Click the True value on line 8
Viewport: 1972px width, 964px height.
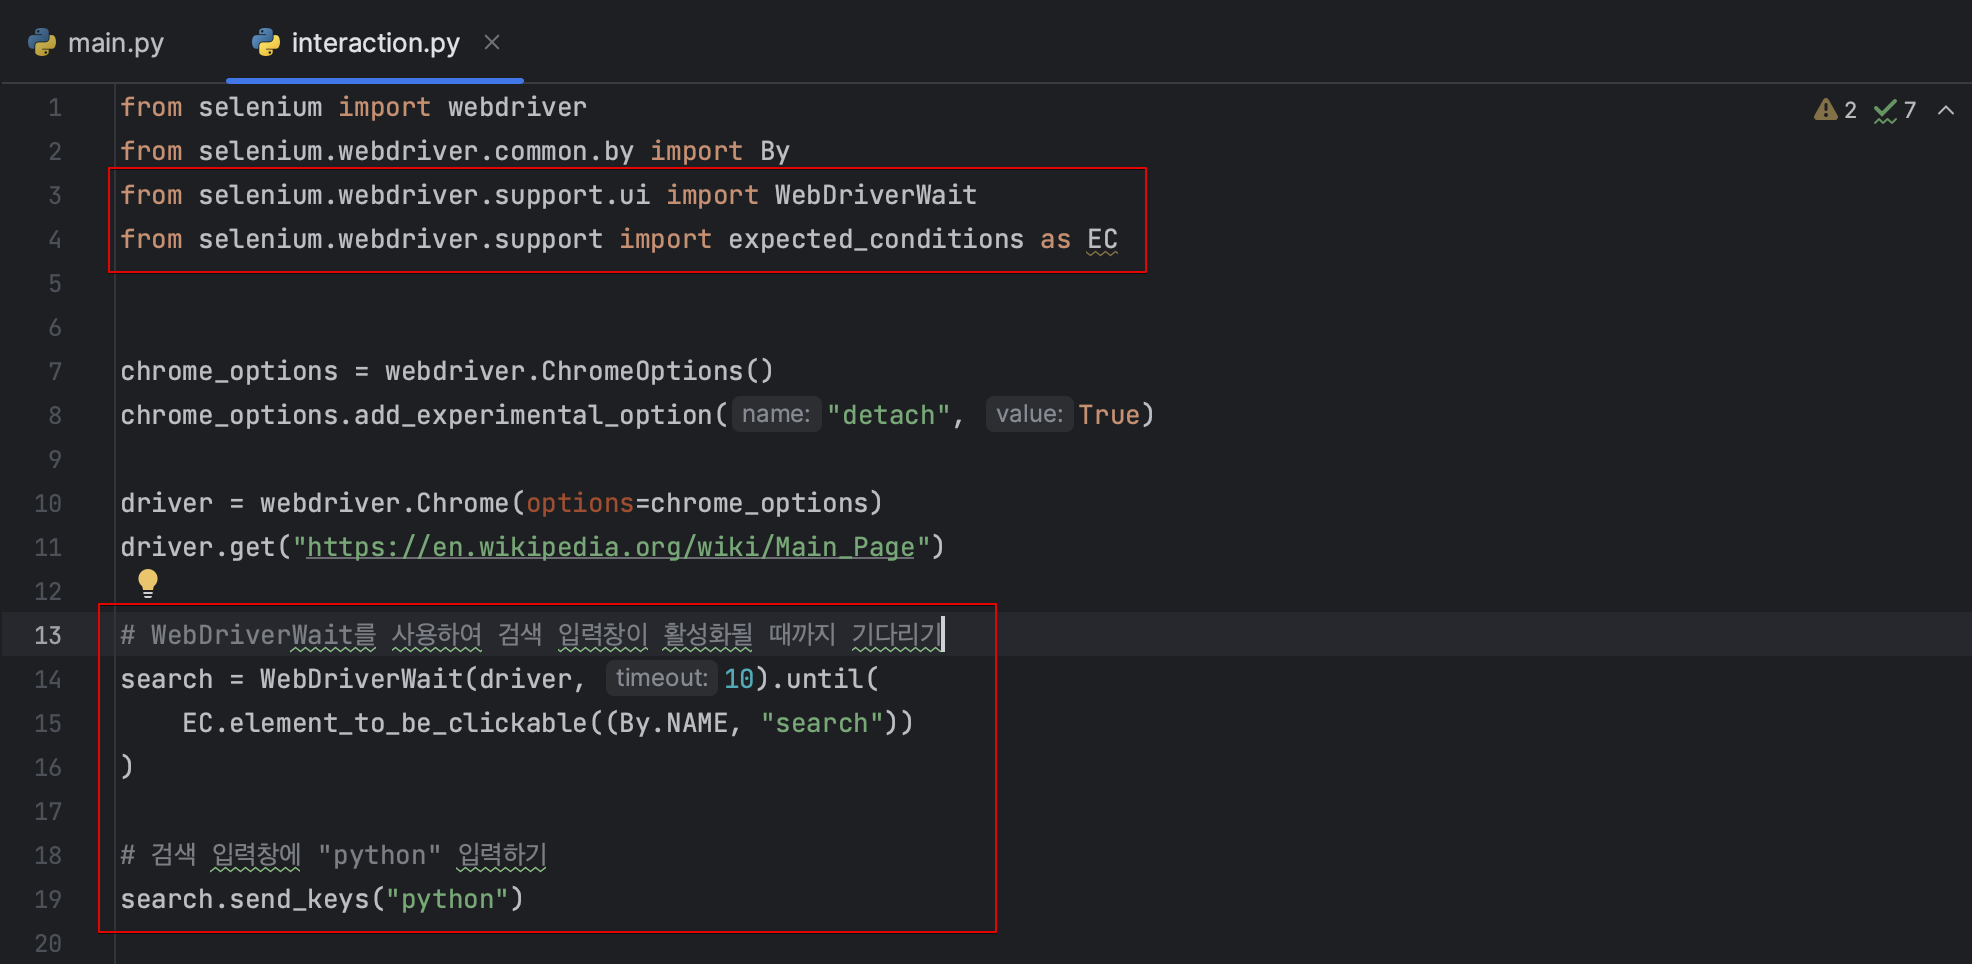click(1109, 415)
